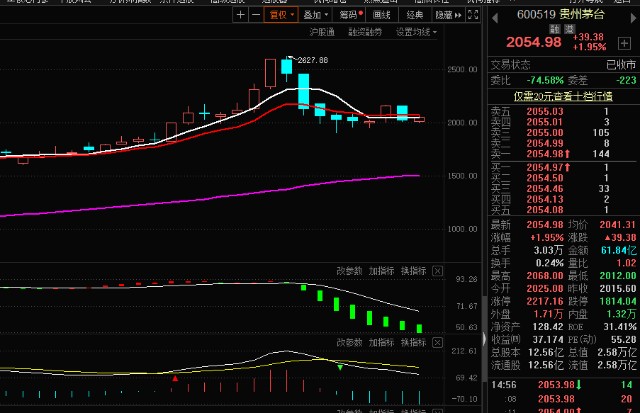Select the 画线 drawing tab
Viewport: 640px width, 413px height.
tap(381, 15)
